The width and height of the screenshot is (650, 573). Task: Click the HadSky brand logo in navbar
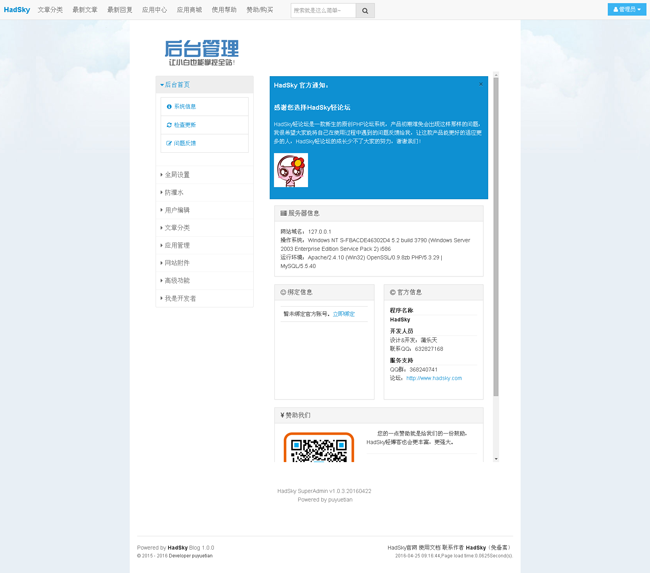click(x=17, y=10)
